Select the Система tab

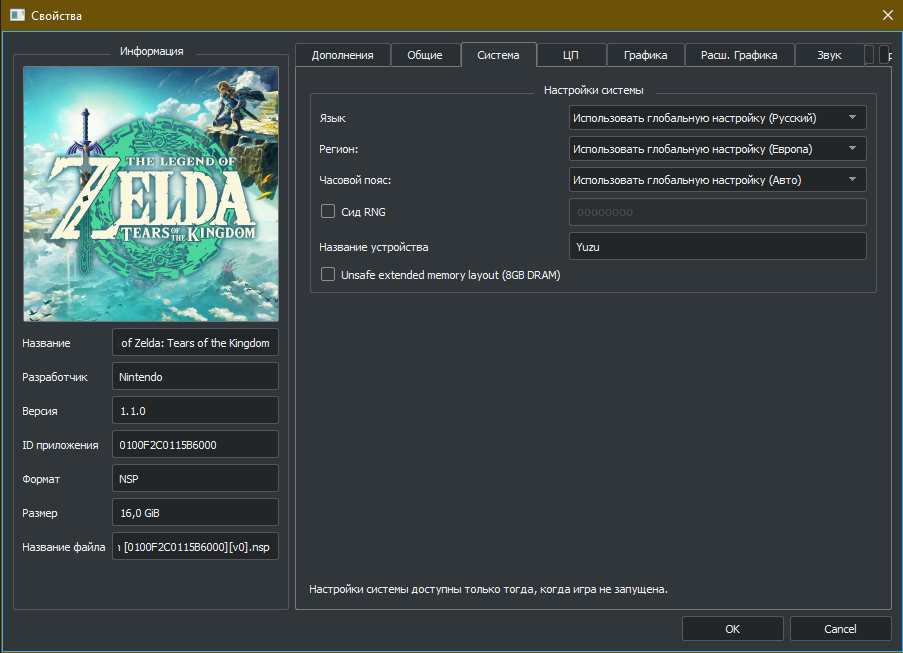498,55
